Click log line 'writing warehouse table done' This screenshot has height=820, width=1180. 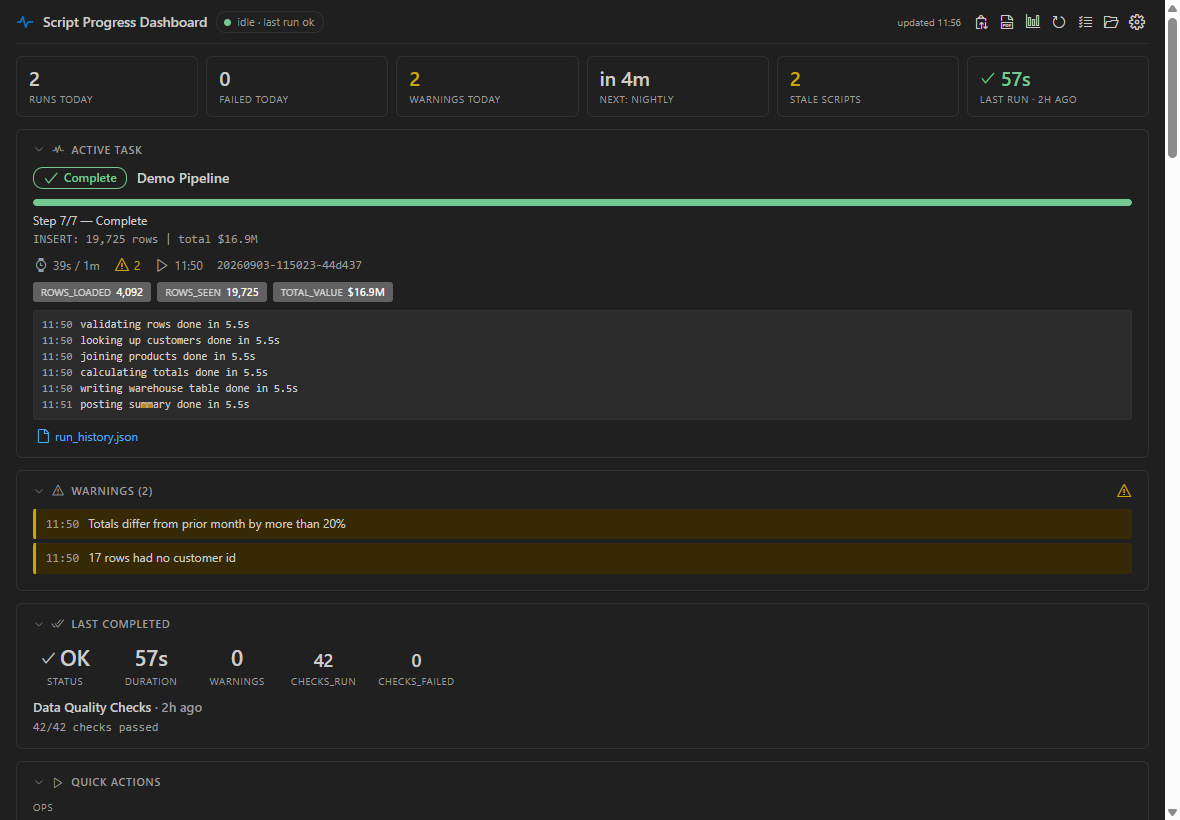pos(189,388)
